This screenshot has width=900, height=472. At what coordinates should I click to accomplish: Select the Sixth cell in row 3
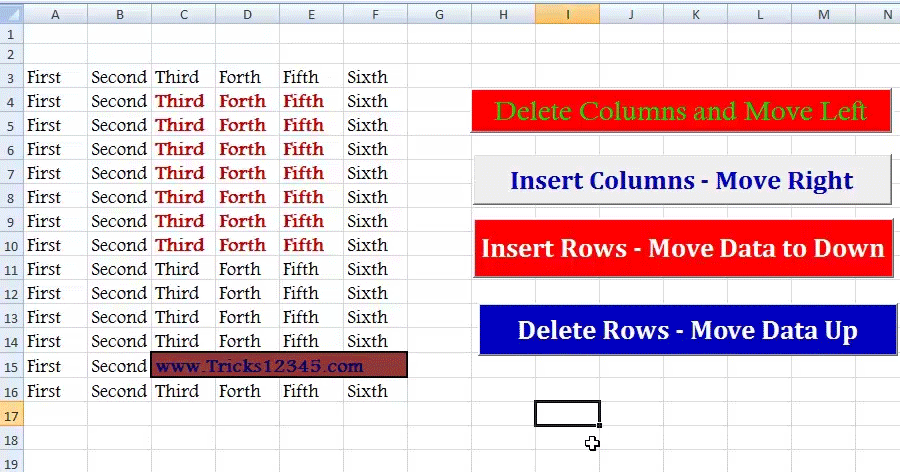point(375,77)
